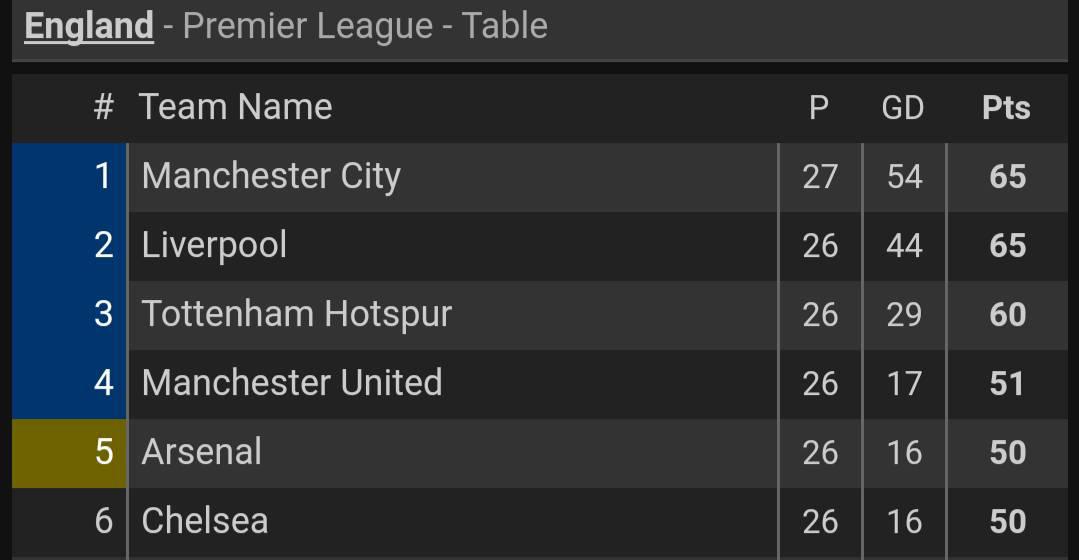The height and width of the screenshot is (560, 1079).
Task: Open the Chelsea team entry
Action: coord(204,521)
